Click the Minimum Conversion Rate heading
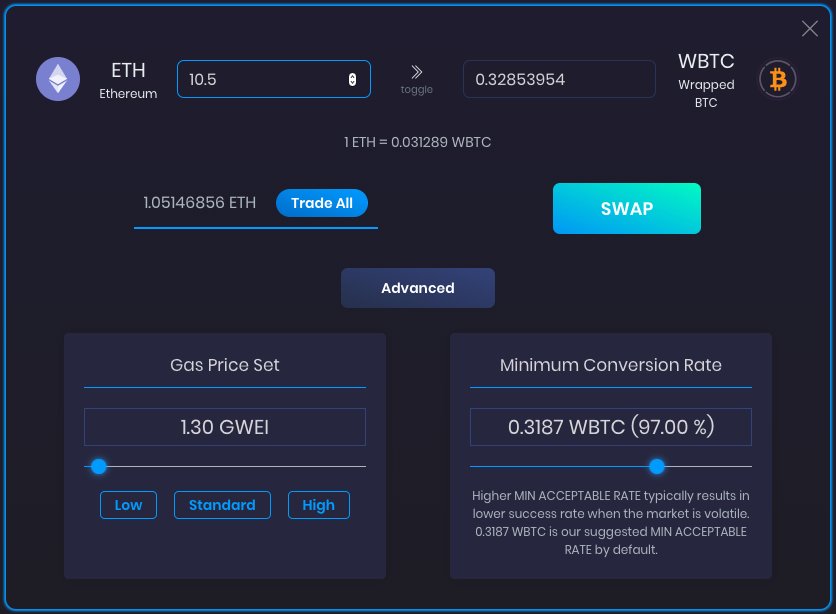Viewport: 836px width, 614px height. click(x=611, y=365)
